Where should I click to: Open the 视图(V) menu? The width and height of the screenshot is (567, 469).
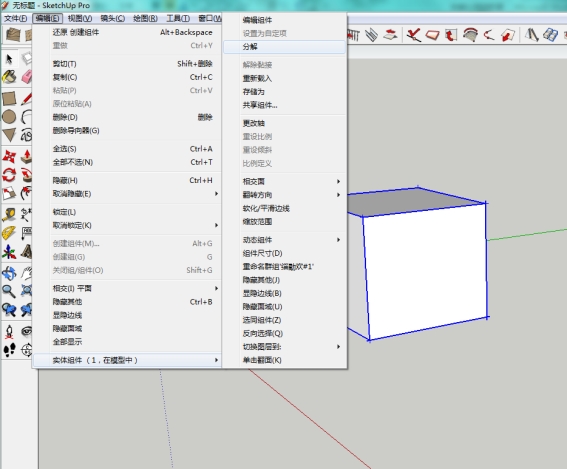tap(80, 18)
